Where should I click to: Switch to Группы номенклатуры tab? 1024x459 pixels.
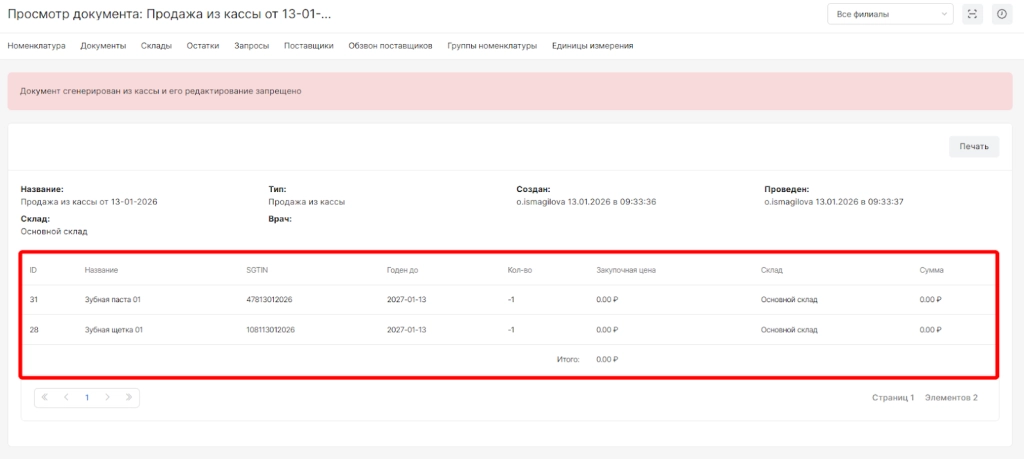point(492,46)
